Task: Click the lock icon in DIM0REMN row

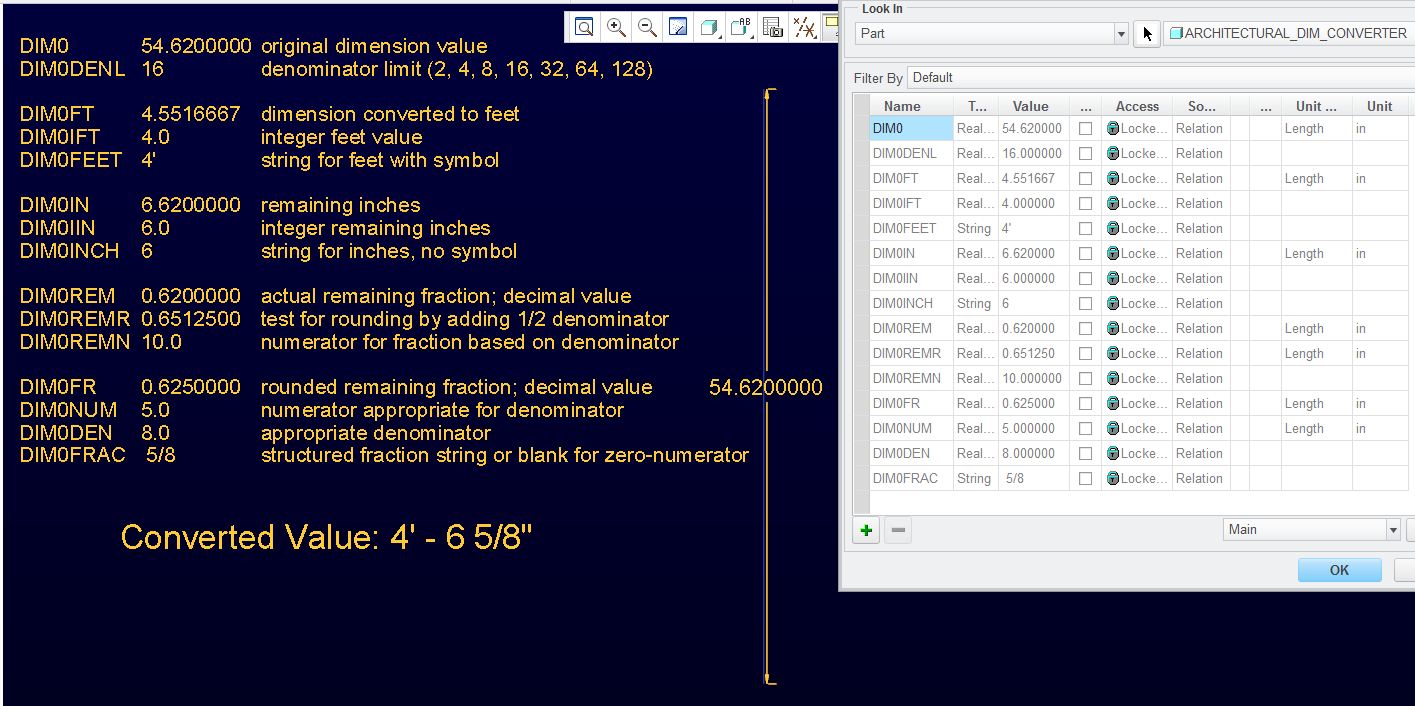Action: (1112, 378)
